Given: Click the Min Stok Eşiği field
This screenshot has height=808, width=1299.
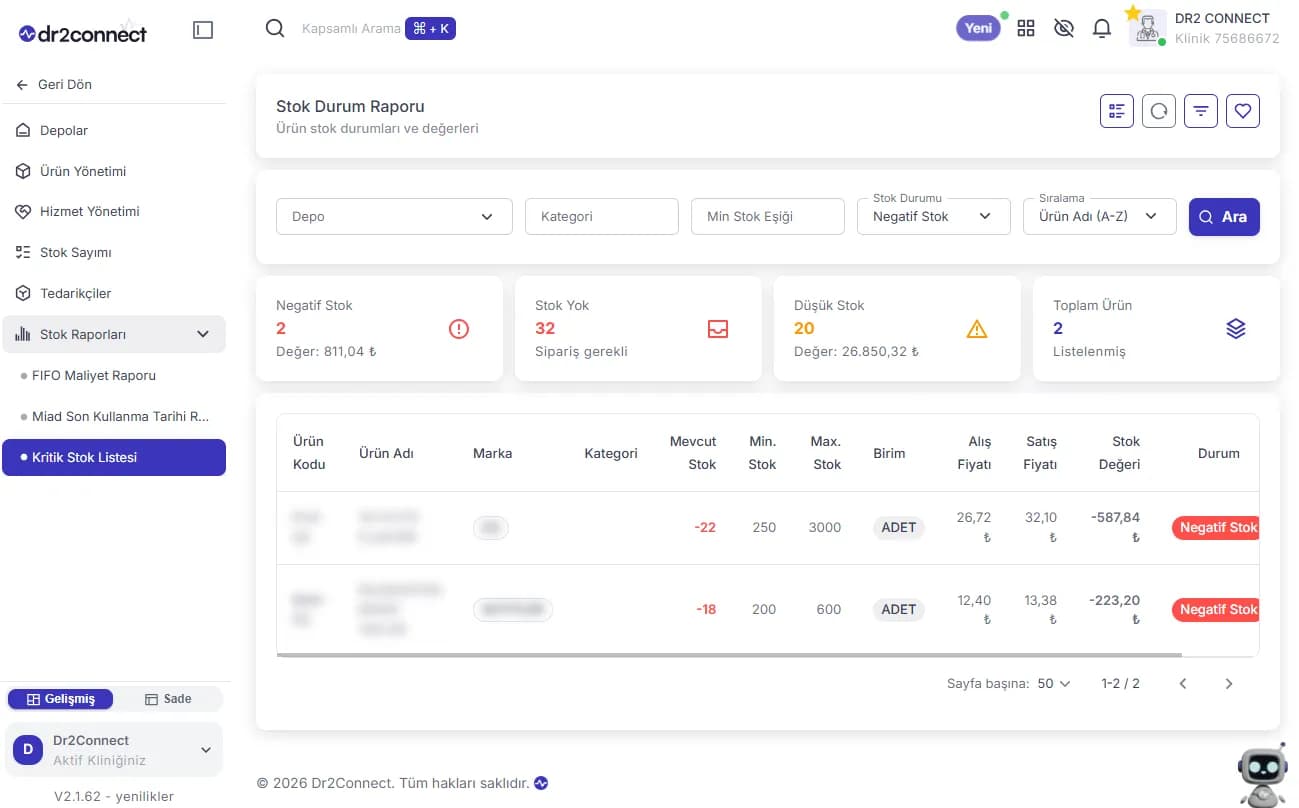Looking at the screenshot, I should pos(768,216).
